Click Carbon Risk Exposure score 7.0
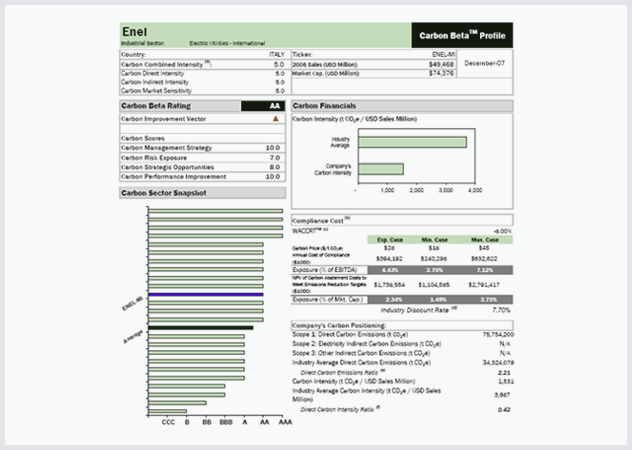Viewport: 632px width, 450px height. pos(275,158)
